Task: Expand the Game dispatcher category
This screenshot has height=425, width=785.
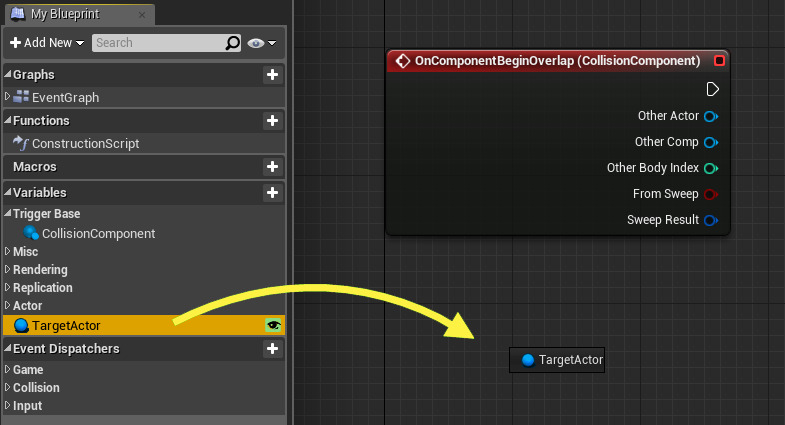Action: (x=7, y=369)
